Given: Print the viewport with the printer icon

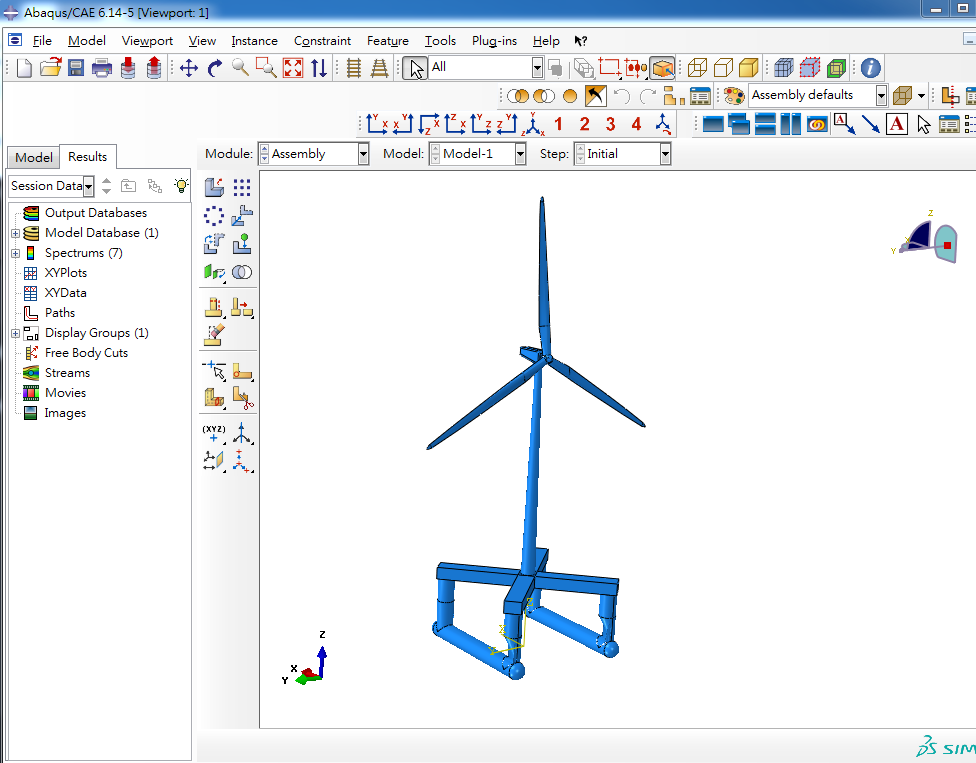Looking at the screenshot, I should coord(101,67).
